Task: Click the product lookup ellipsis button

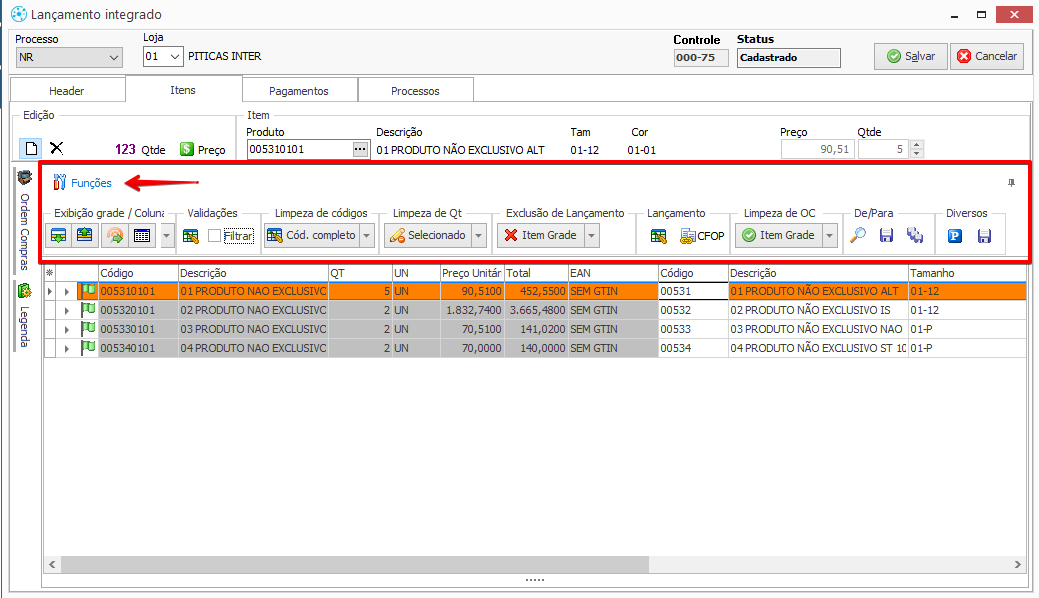Action: pos(361,149)
